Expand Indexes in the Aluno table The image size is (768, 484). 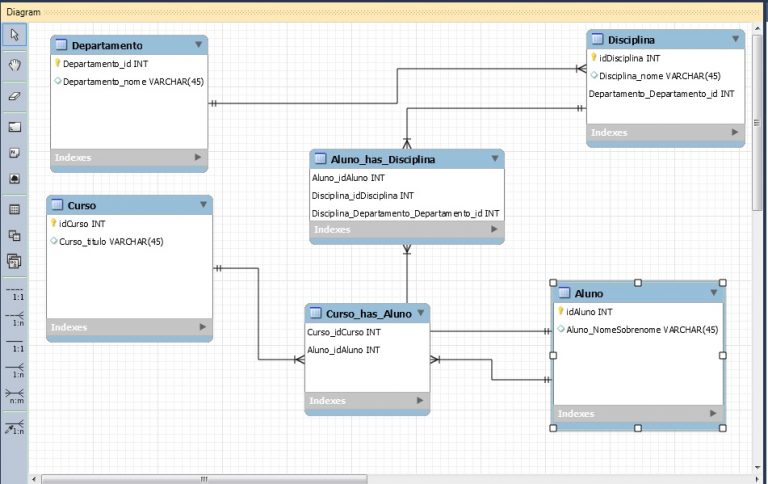[x=713, y=413]
